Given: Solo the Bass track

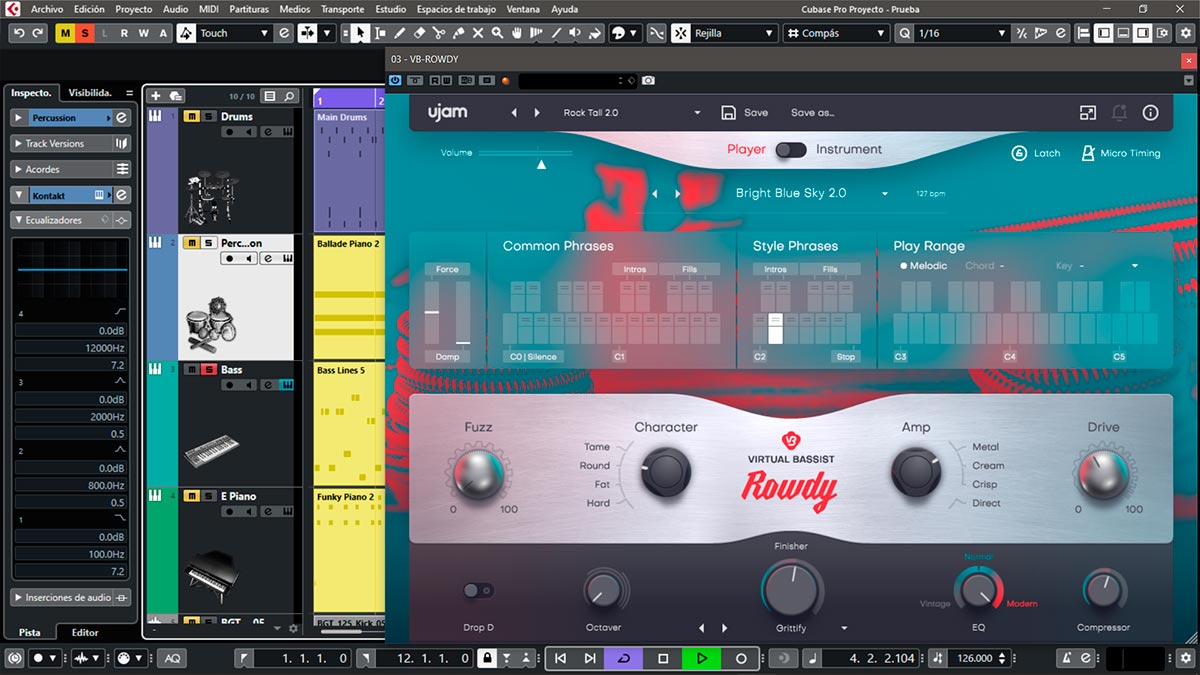Looking at the screenshot, I should coord(209,370).
